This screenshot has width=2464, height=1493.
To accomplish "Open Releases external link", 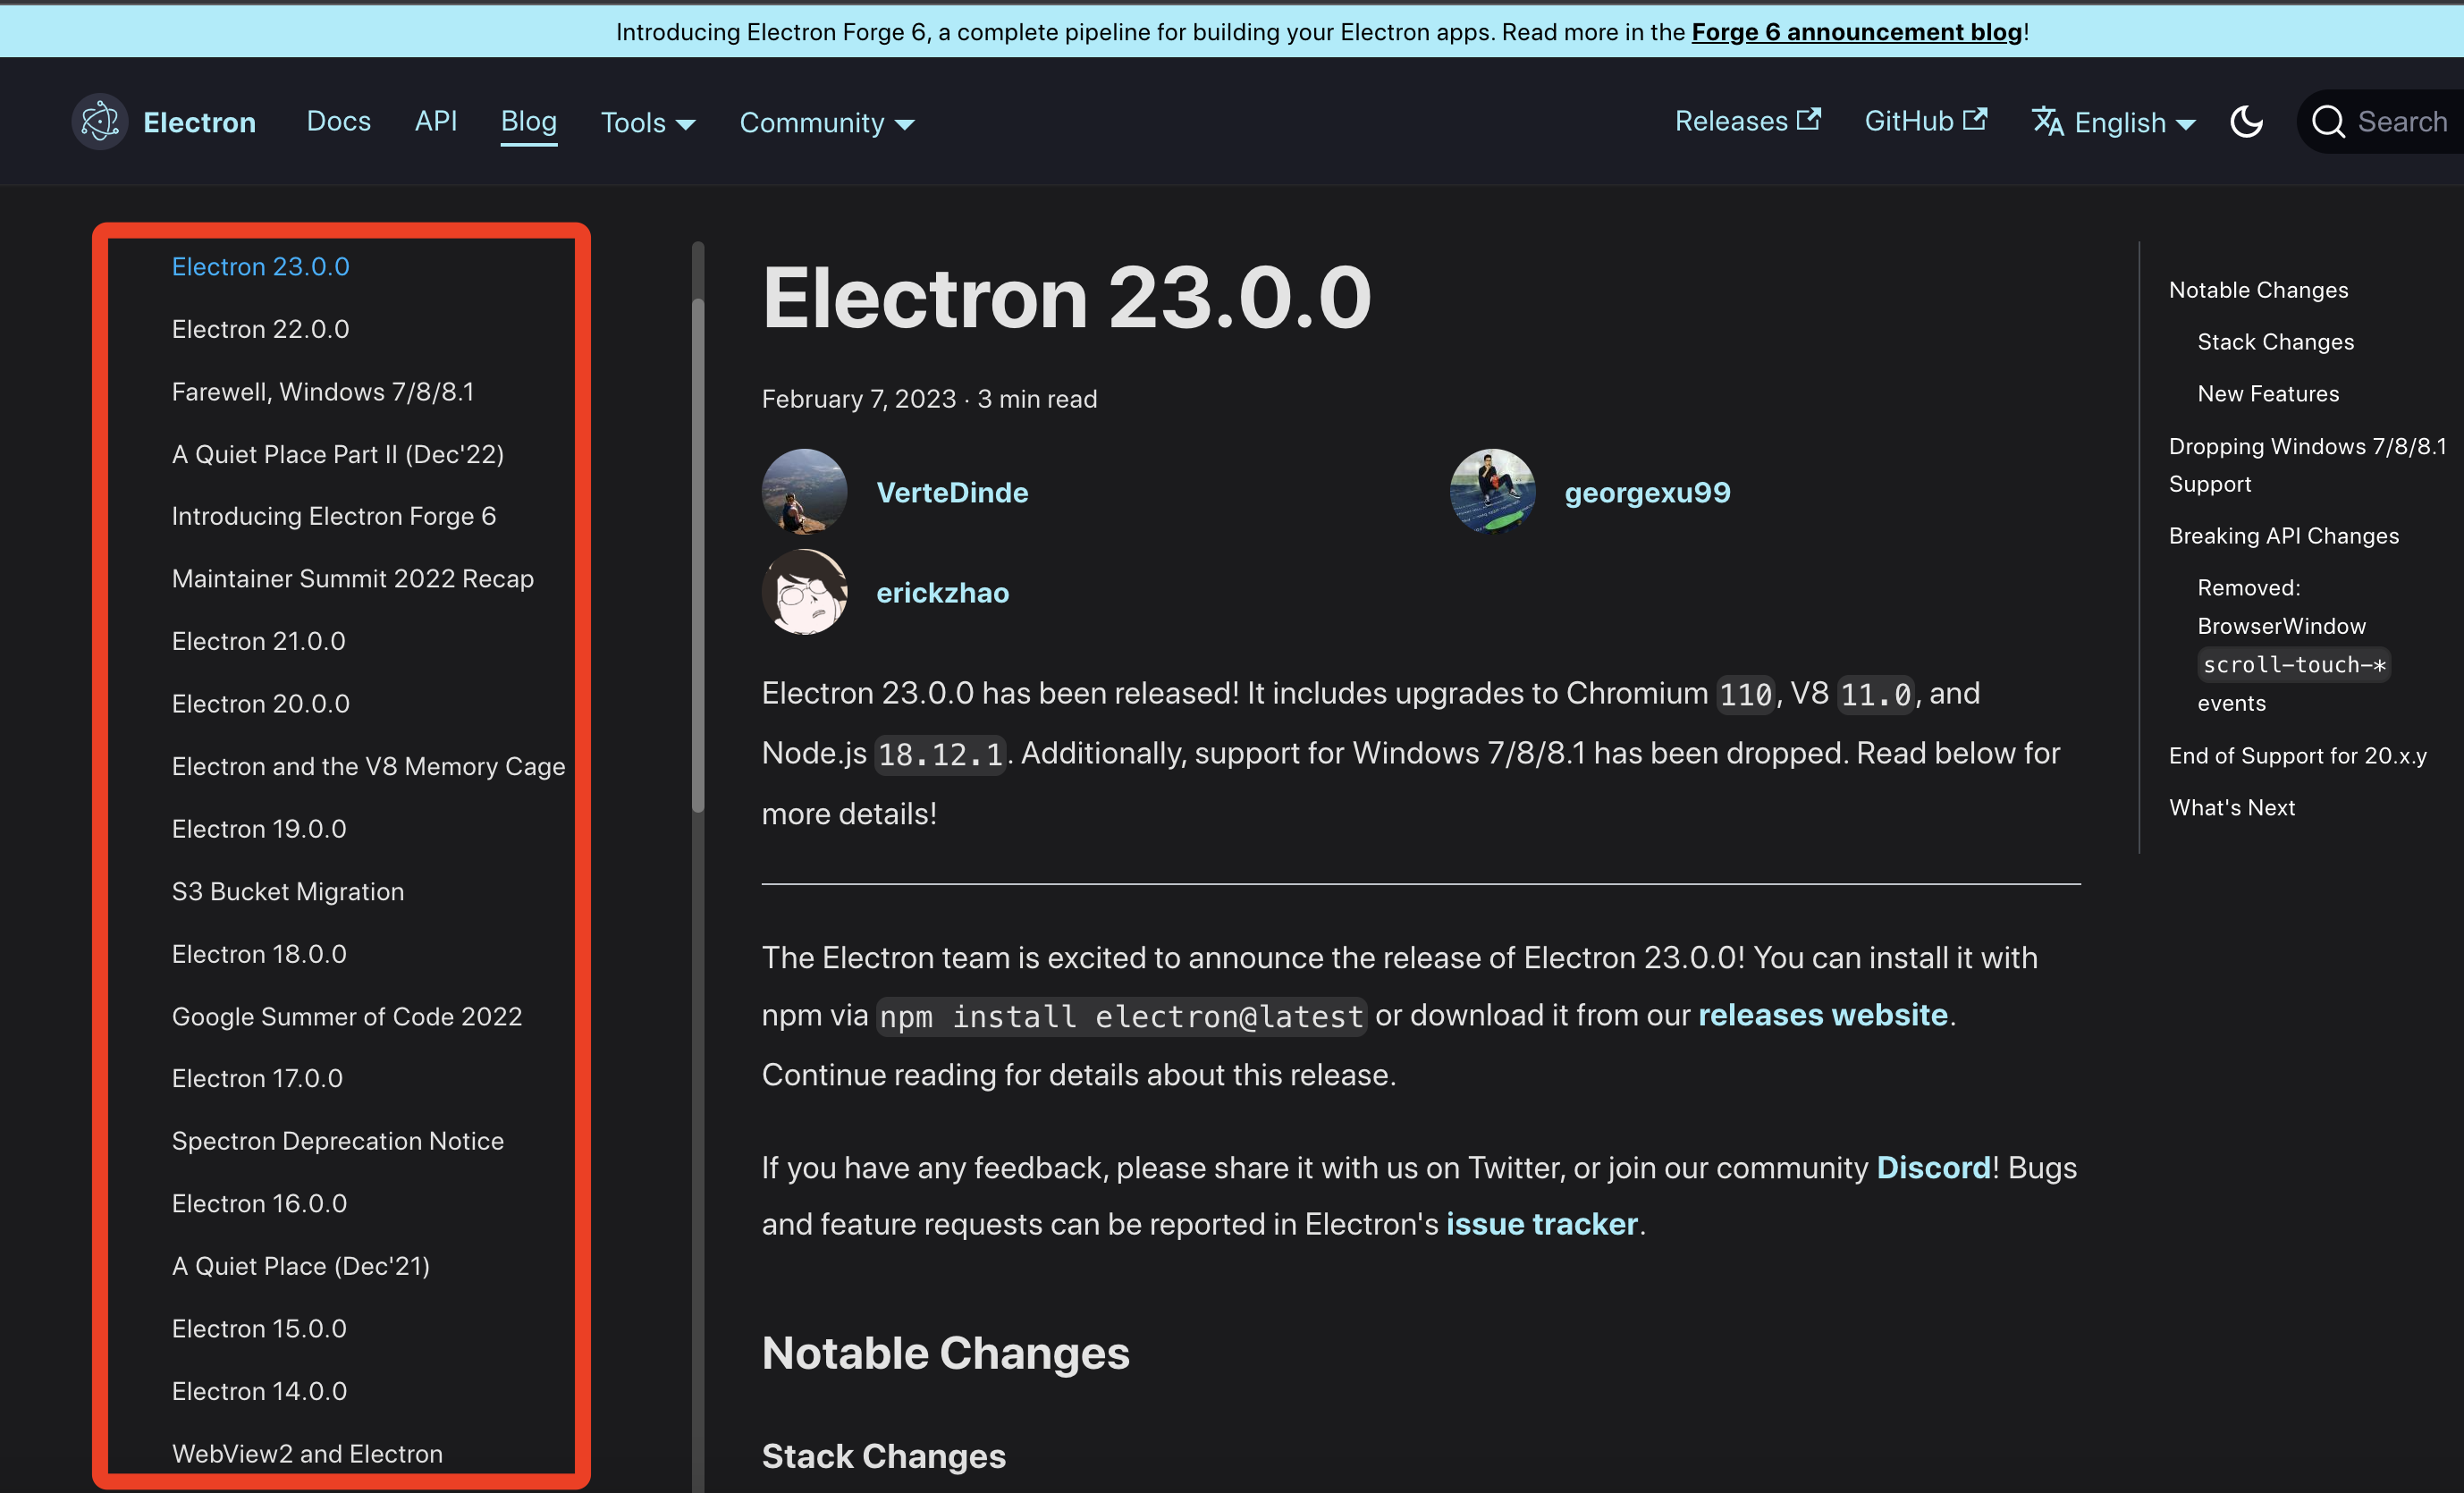I will point(1747,121).
